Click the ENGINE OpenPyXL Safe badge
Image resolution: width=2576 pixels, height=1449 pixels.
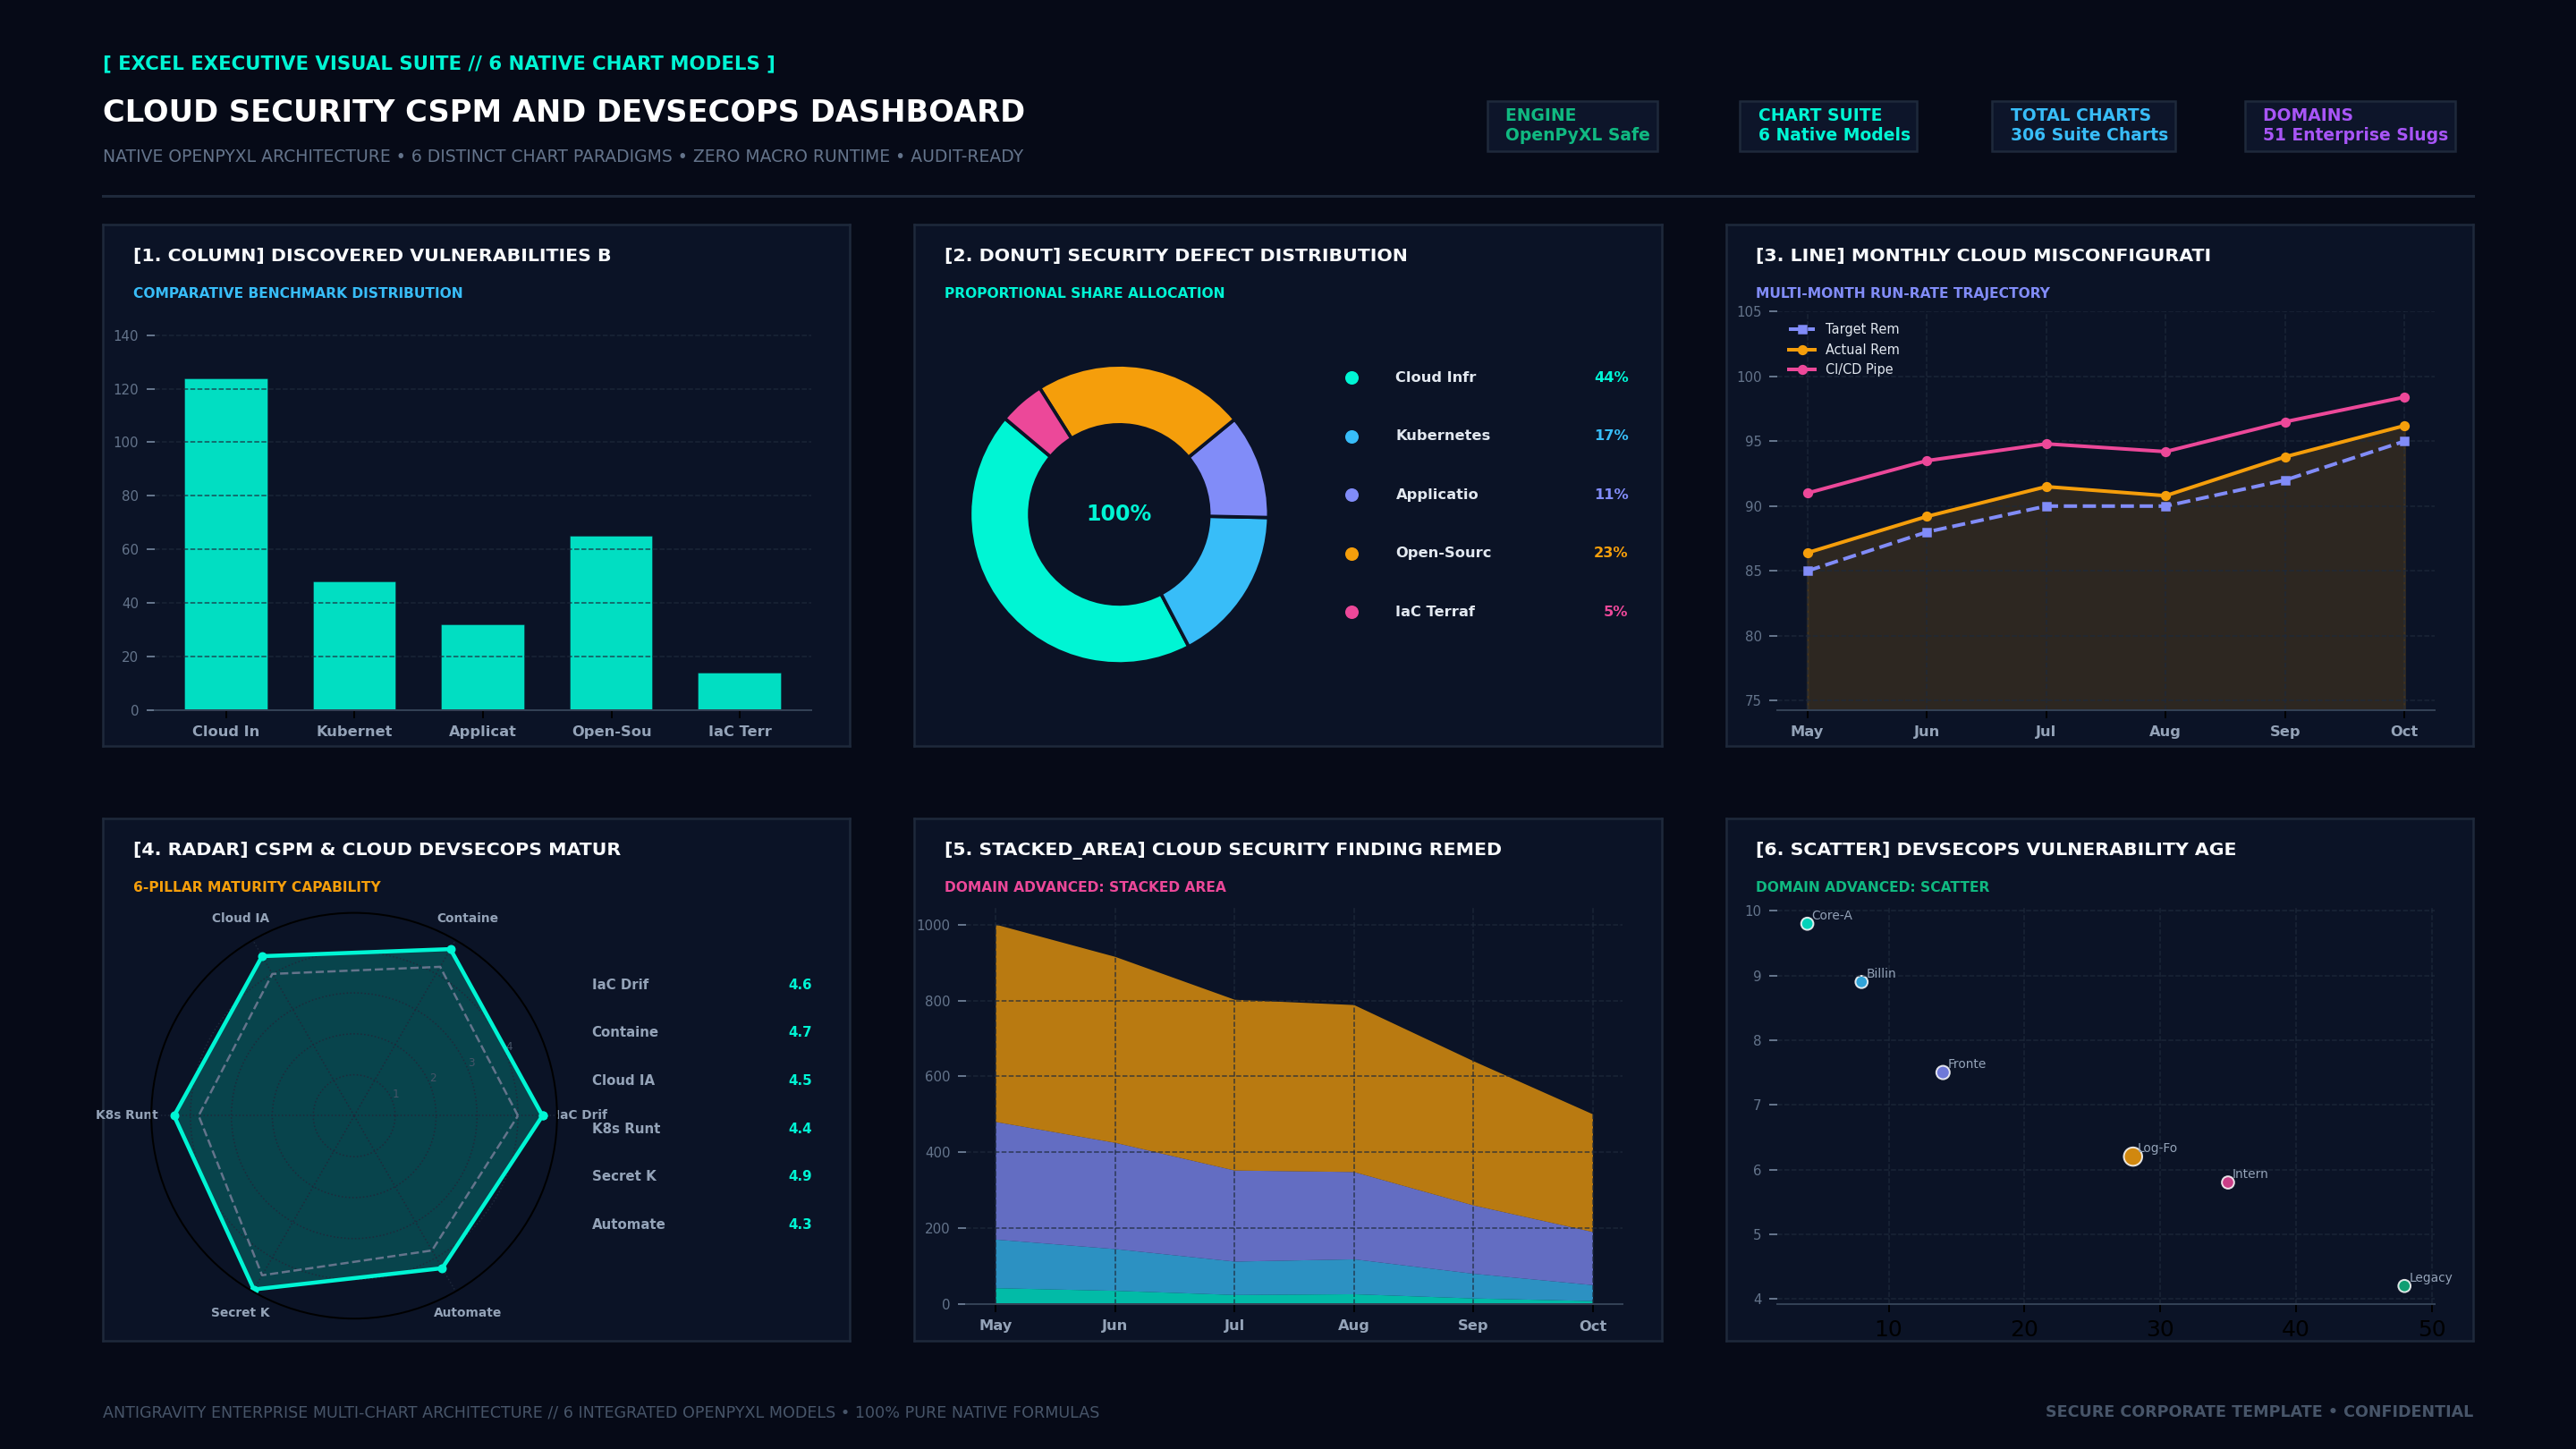pos(1572,126)
